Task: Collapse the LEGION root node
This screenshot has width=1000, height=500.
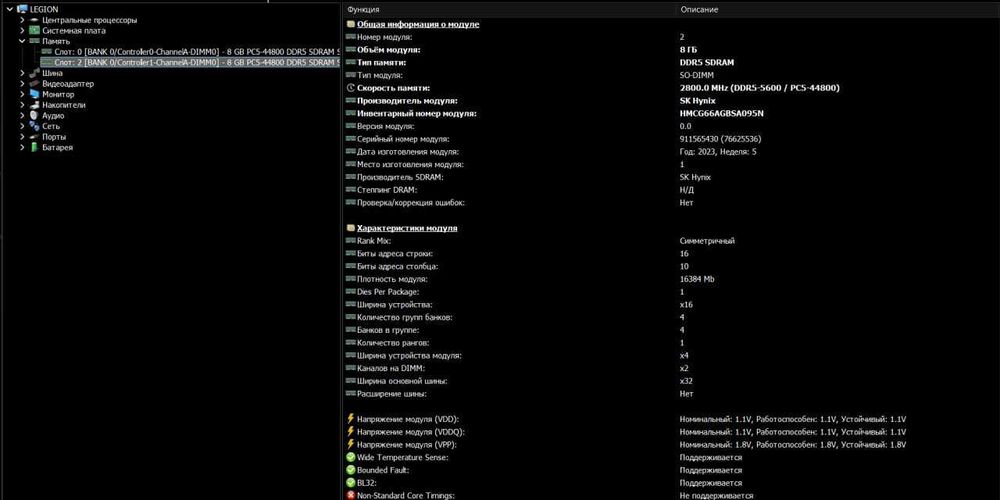Action: click(10, 9)
